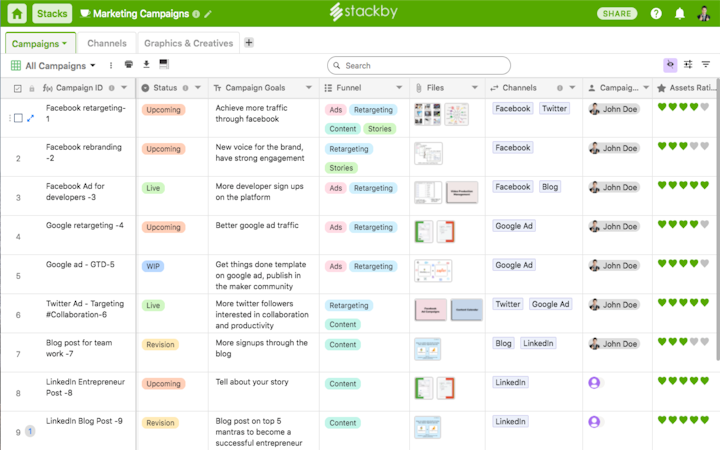Click purple user avatar in LinkedIn Entrepreneur Post row
The height and width of the screenshot is (450, 720).
pyautogui.click(x=594, y=382)
